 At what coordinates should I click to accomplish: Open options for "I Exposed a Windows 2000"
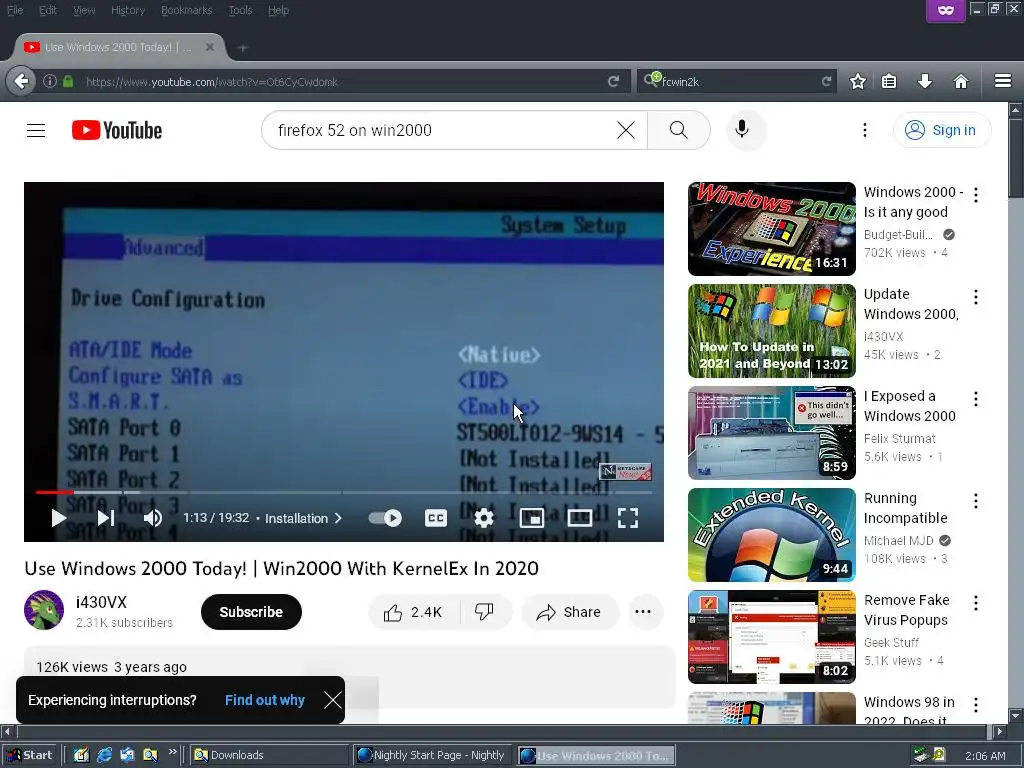[976, 398]
